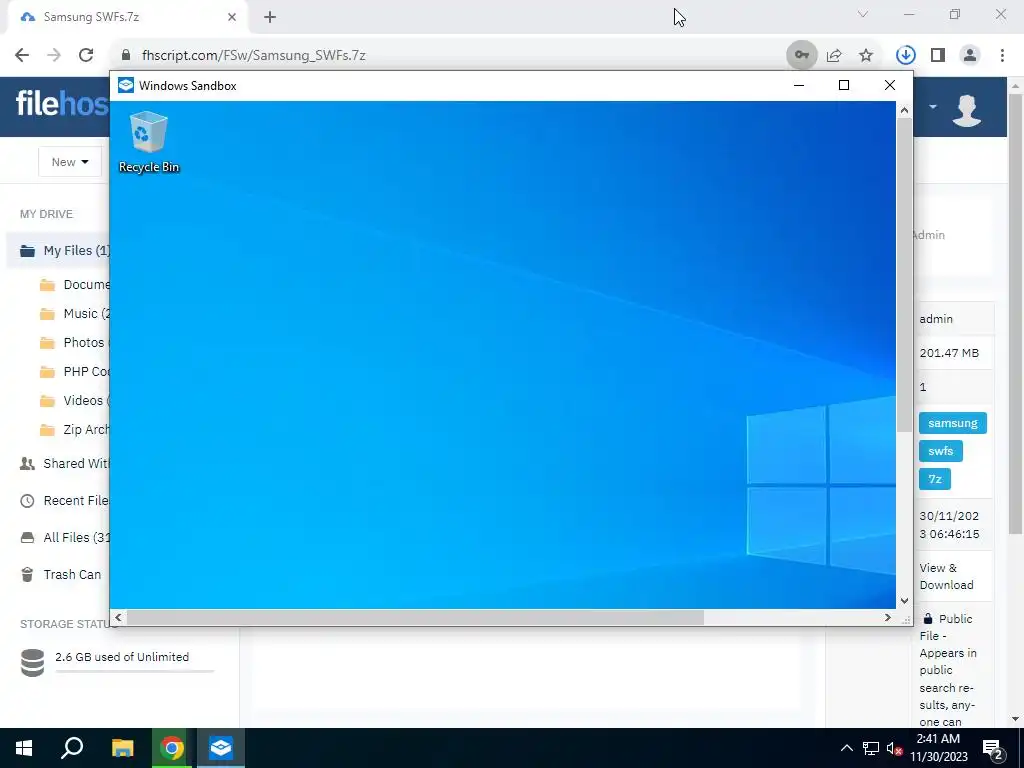This screenshot has height=768, width=1024.
Task: Open All Files in sidebar
Action: pyautogui.click(x=64, y=537)
